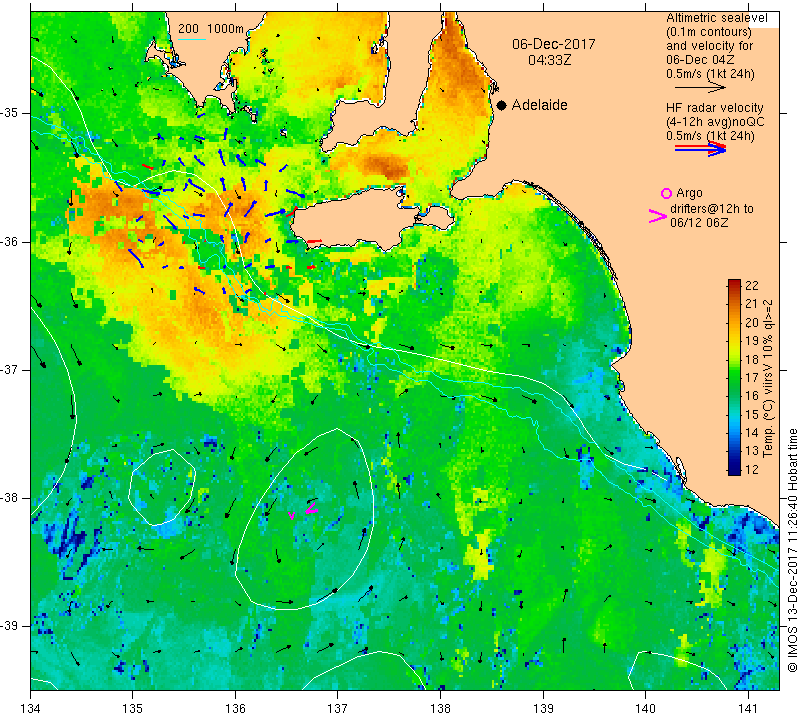
Task: Click the 06-Dec-2017 date label
Action: [554, 44]
